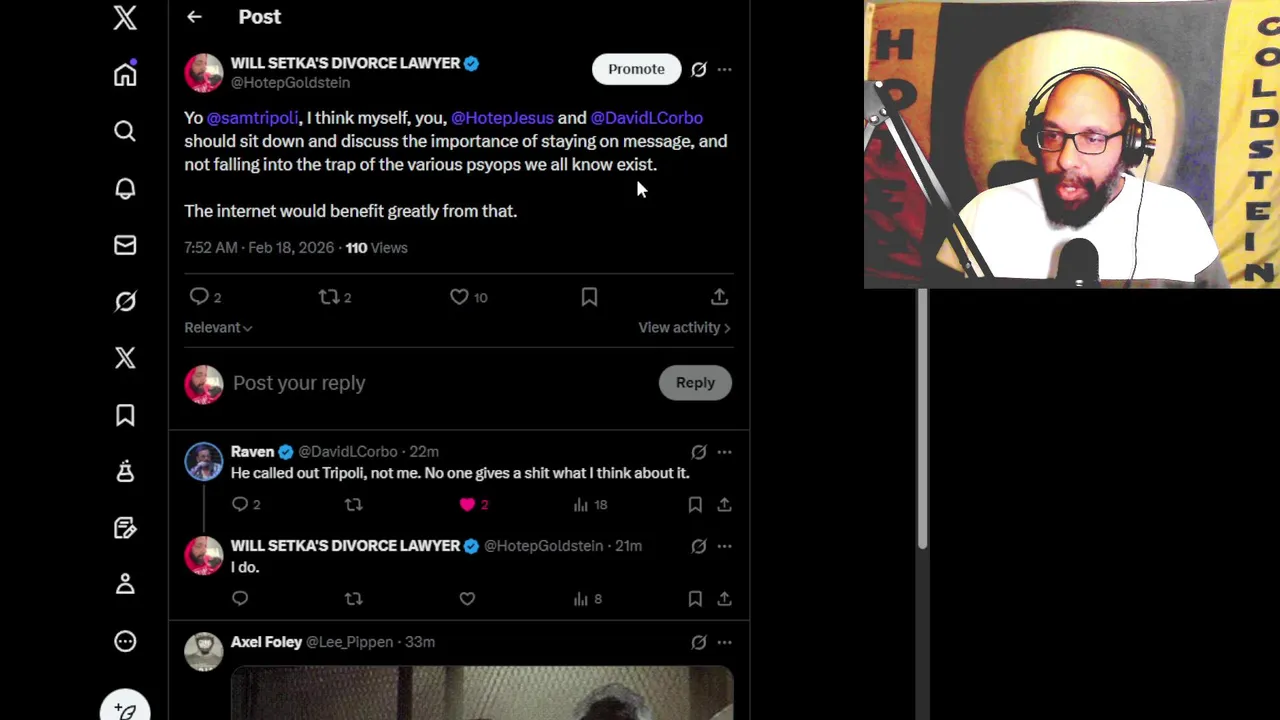The image size is (1280, 720).
Task: Open the Notifications bell
Action: [x=125, y=188]
